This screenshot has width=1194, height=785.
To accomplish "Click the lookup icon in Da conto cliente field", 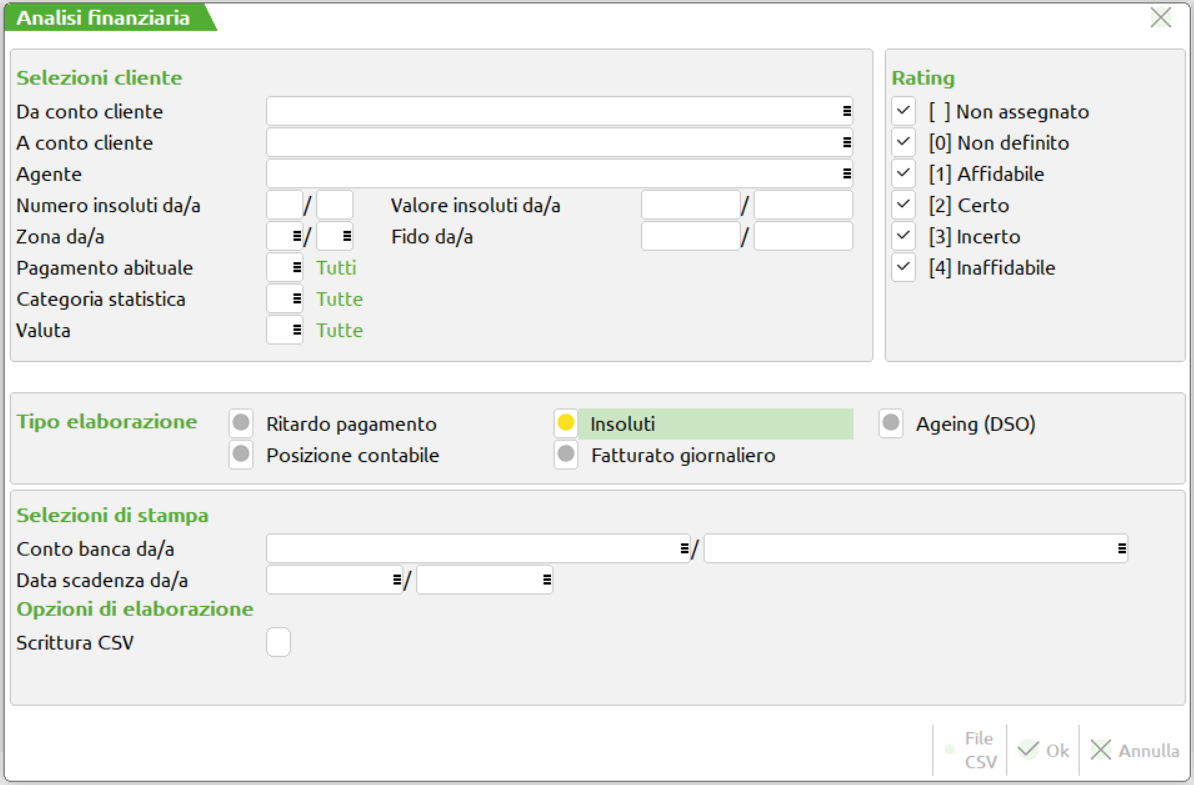I will point(846,111).
